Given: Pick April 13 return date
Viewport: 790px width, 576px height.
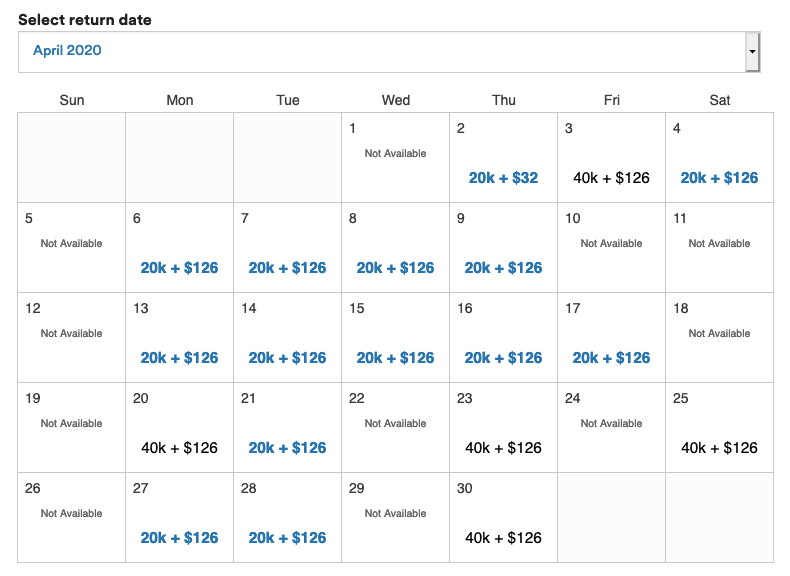Looking at the screenshot, I should tap(179, 358).
